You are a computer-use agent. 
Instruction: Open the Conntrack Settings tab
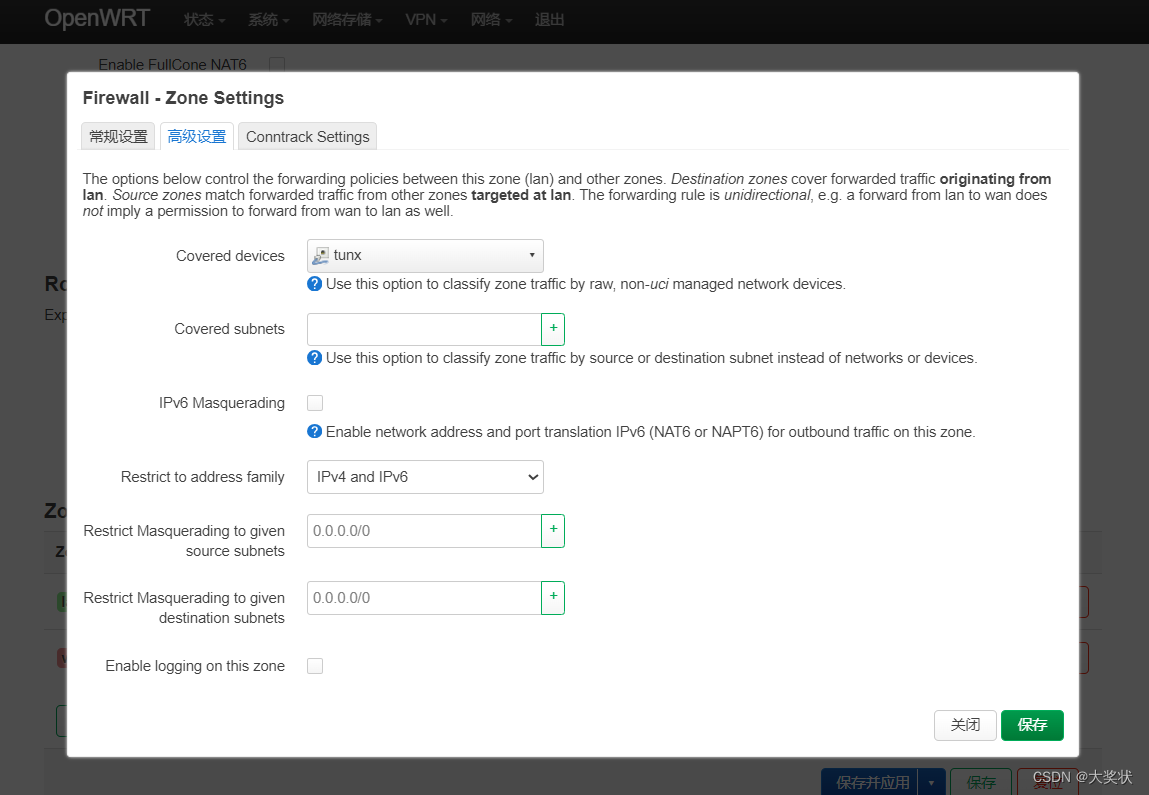308,137
